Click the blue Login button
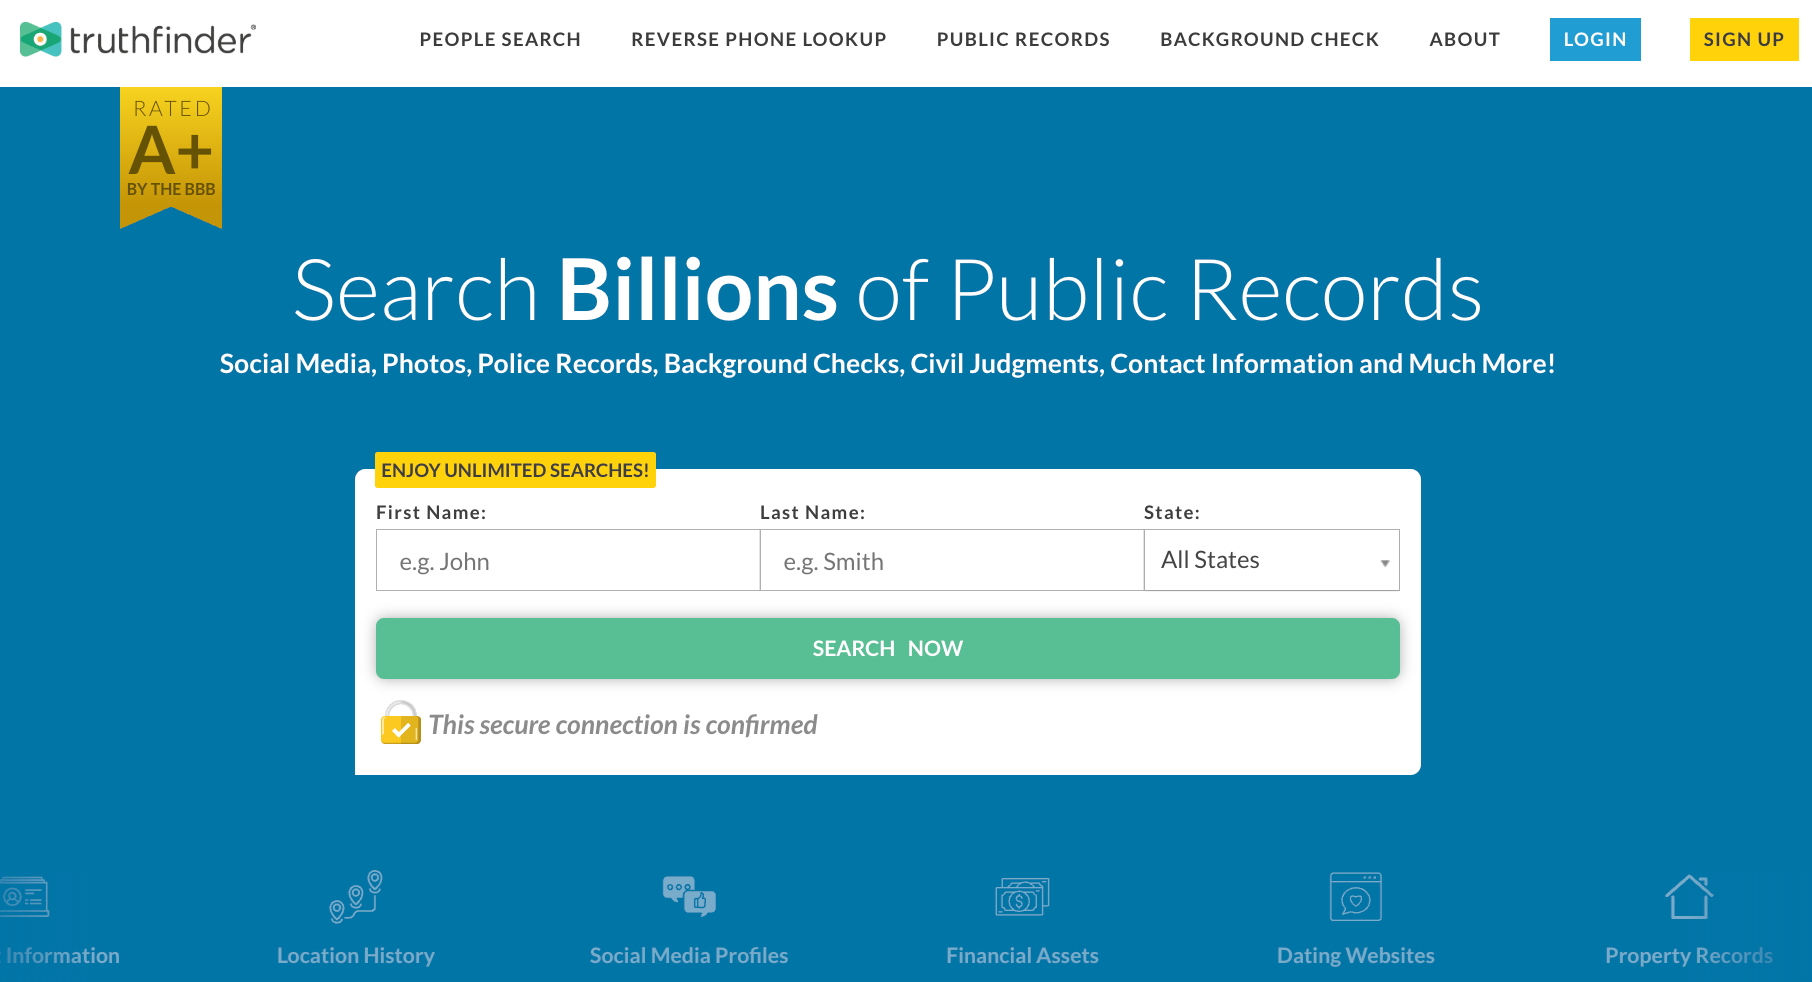This screenshot has width=1812, height=982. click(x=1595, y=39)
